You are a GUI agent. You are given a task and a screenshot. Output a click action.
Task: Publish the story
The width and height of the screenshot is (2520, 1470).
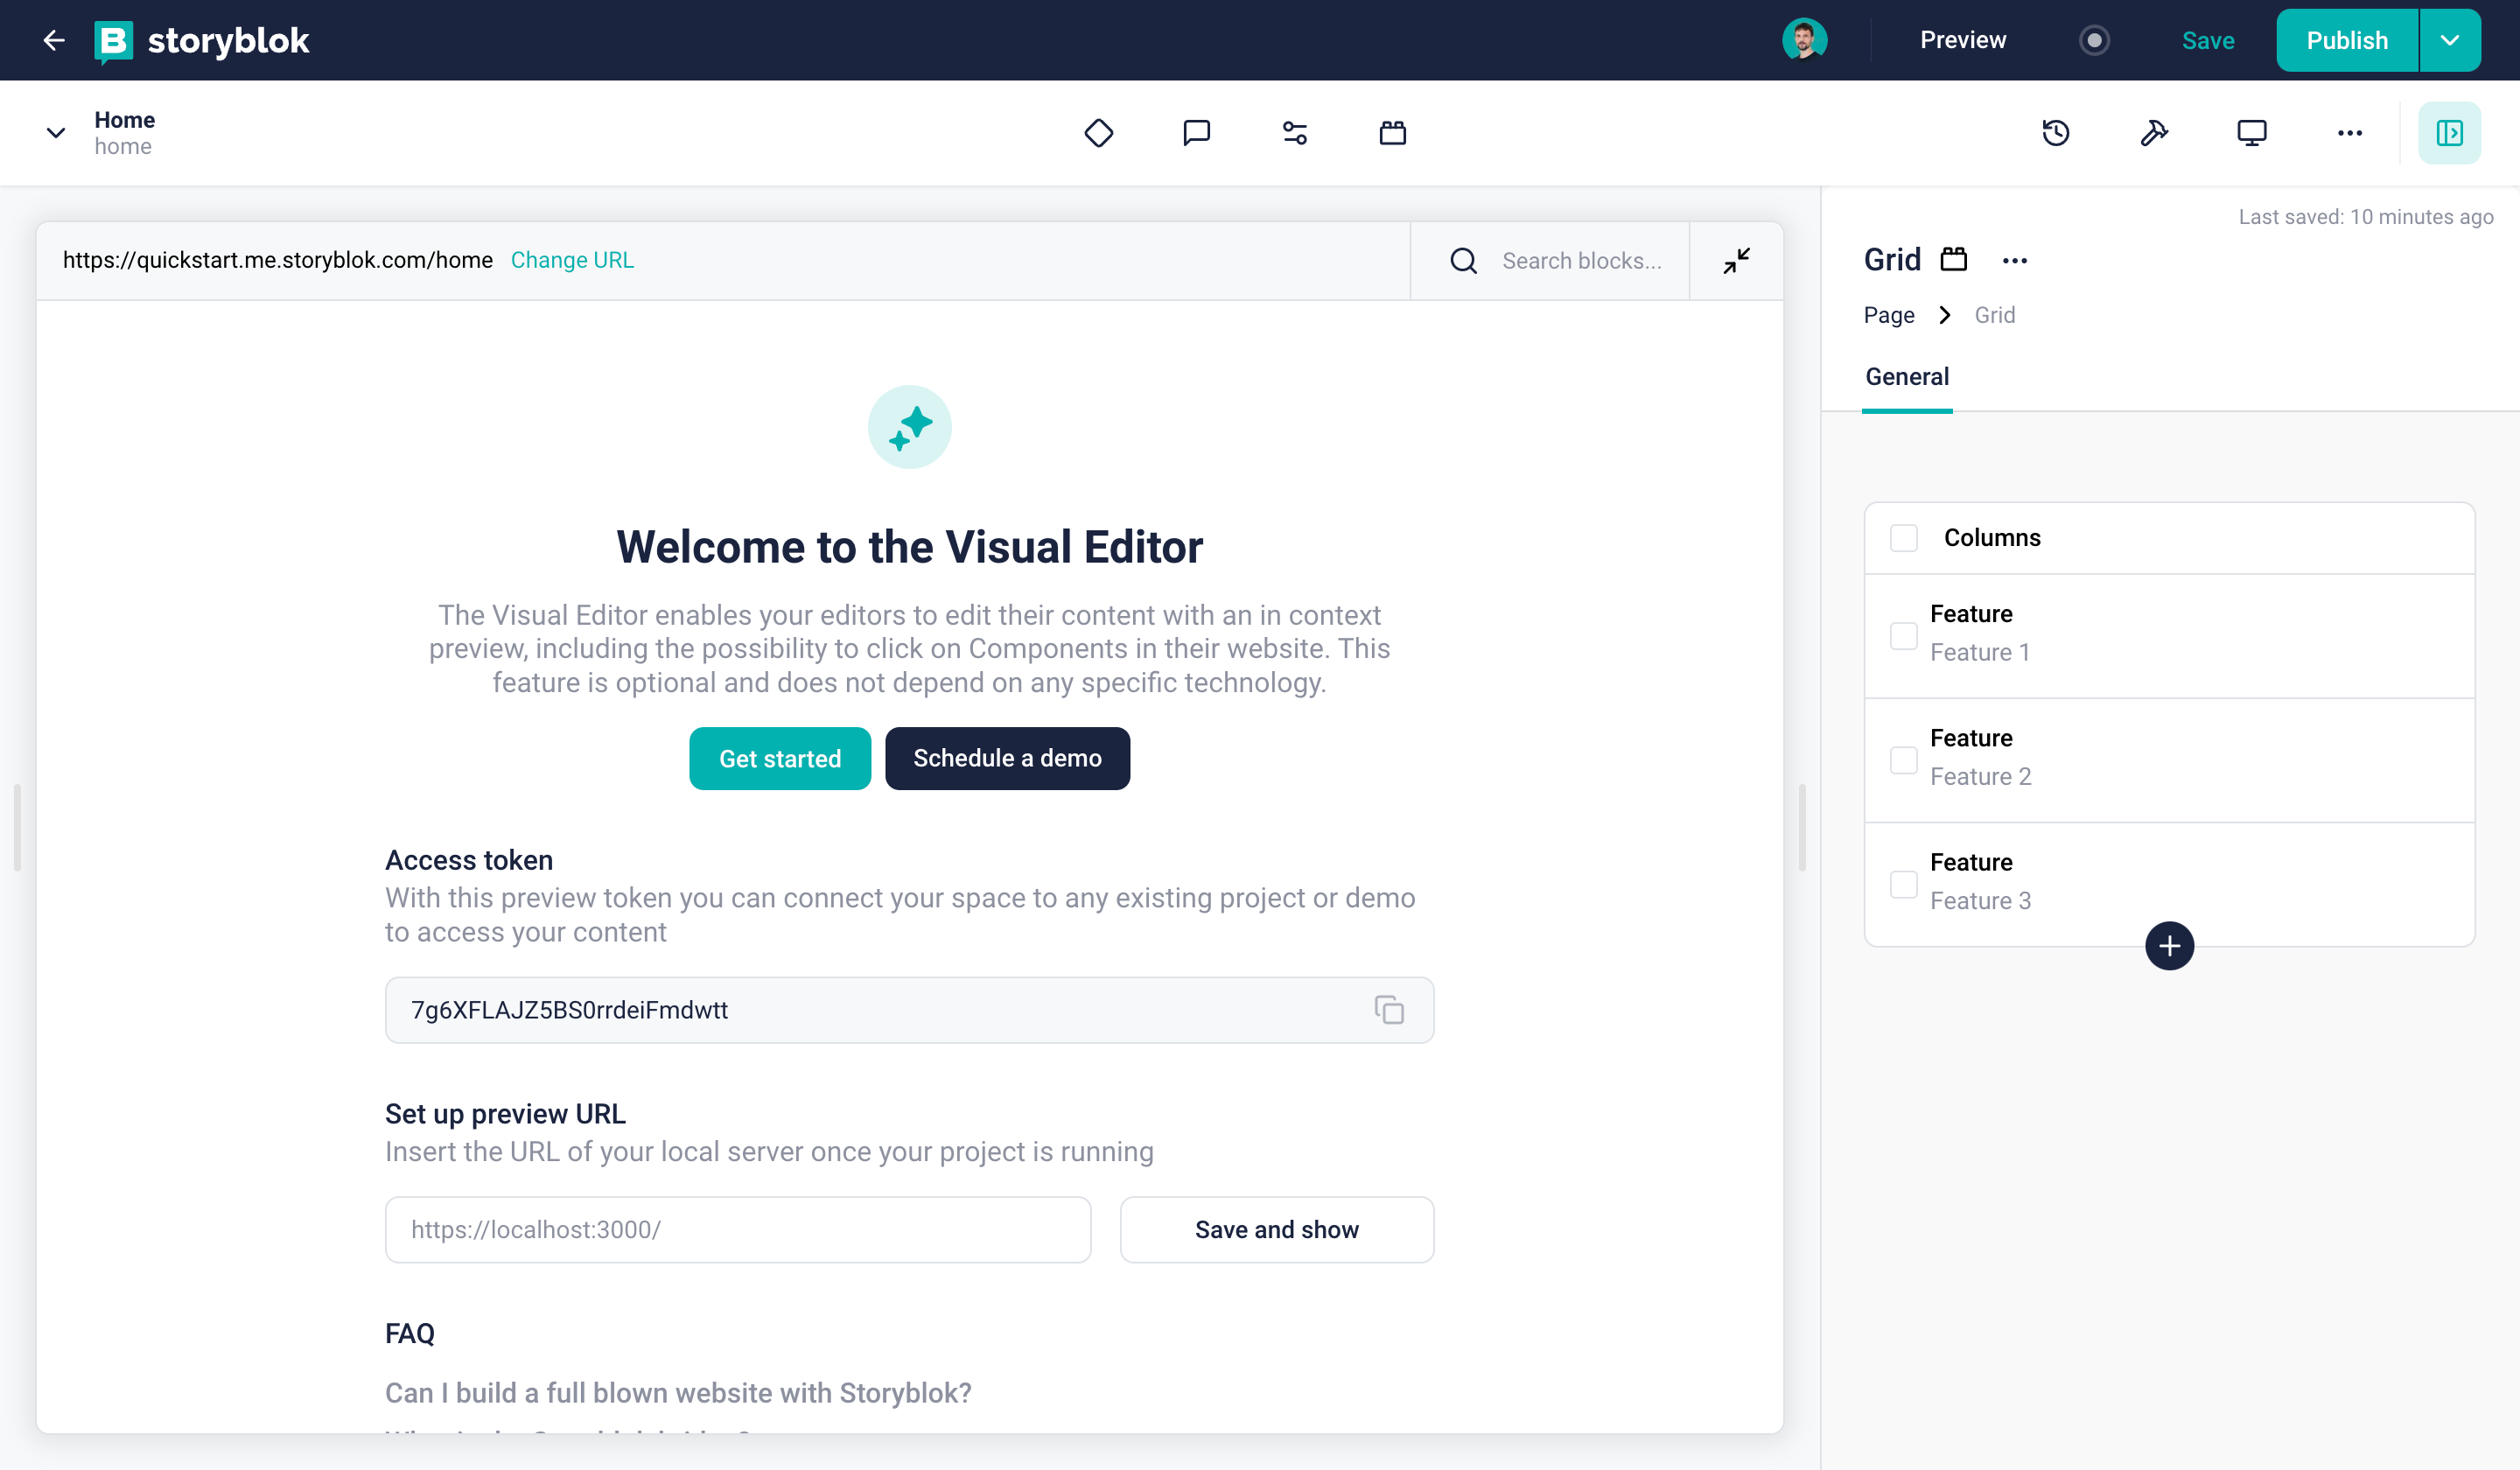(2346, 40)
